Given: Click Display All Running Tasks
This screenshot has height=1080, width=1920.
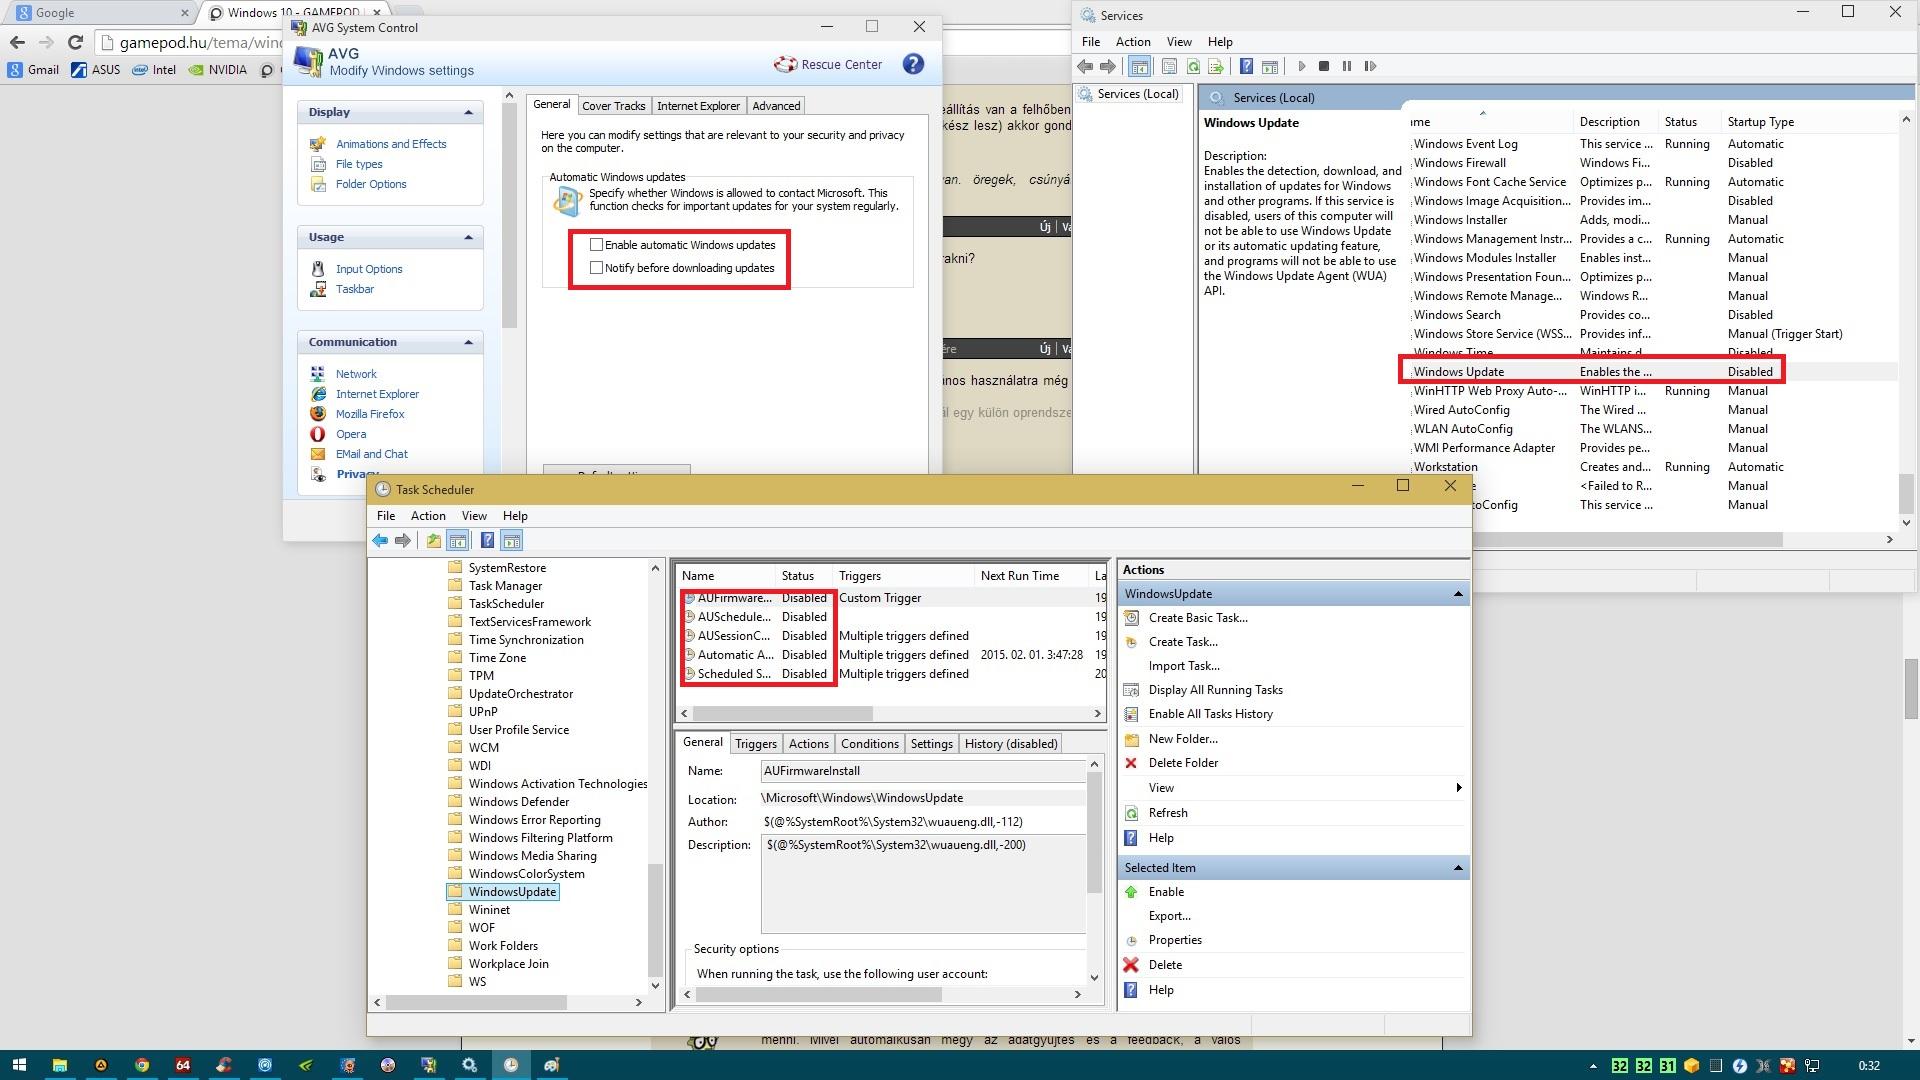Looking at the screenshot, I should click(1215, 690).
